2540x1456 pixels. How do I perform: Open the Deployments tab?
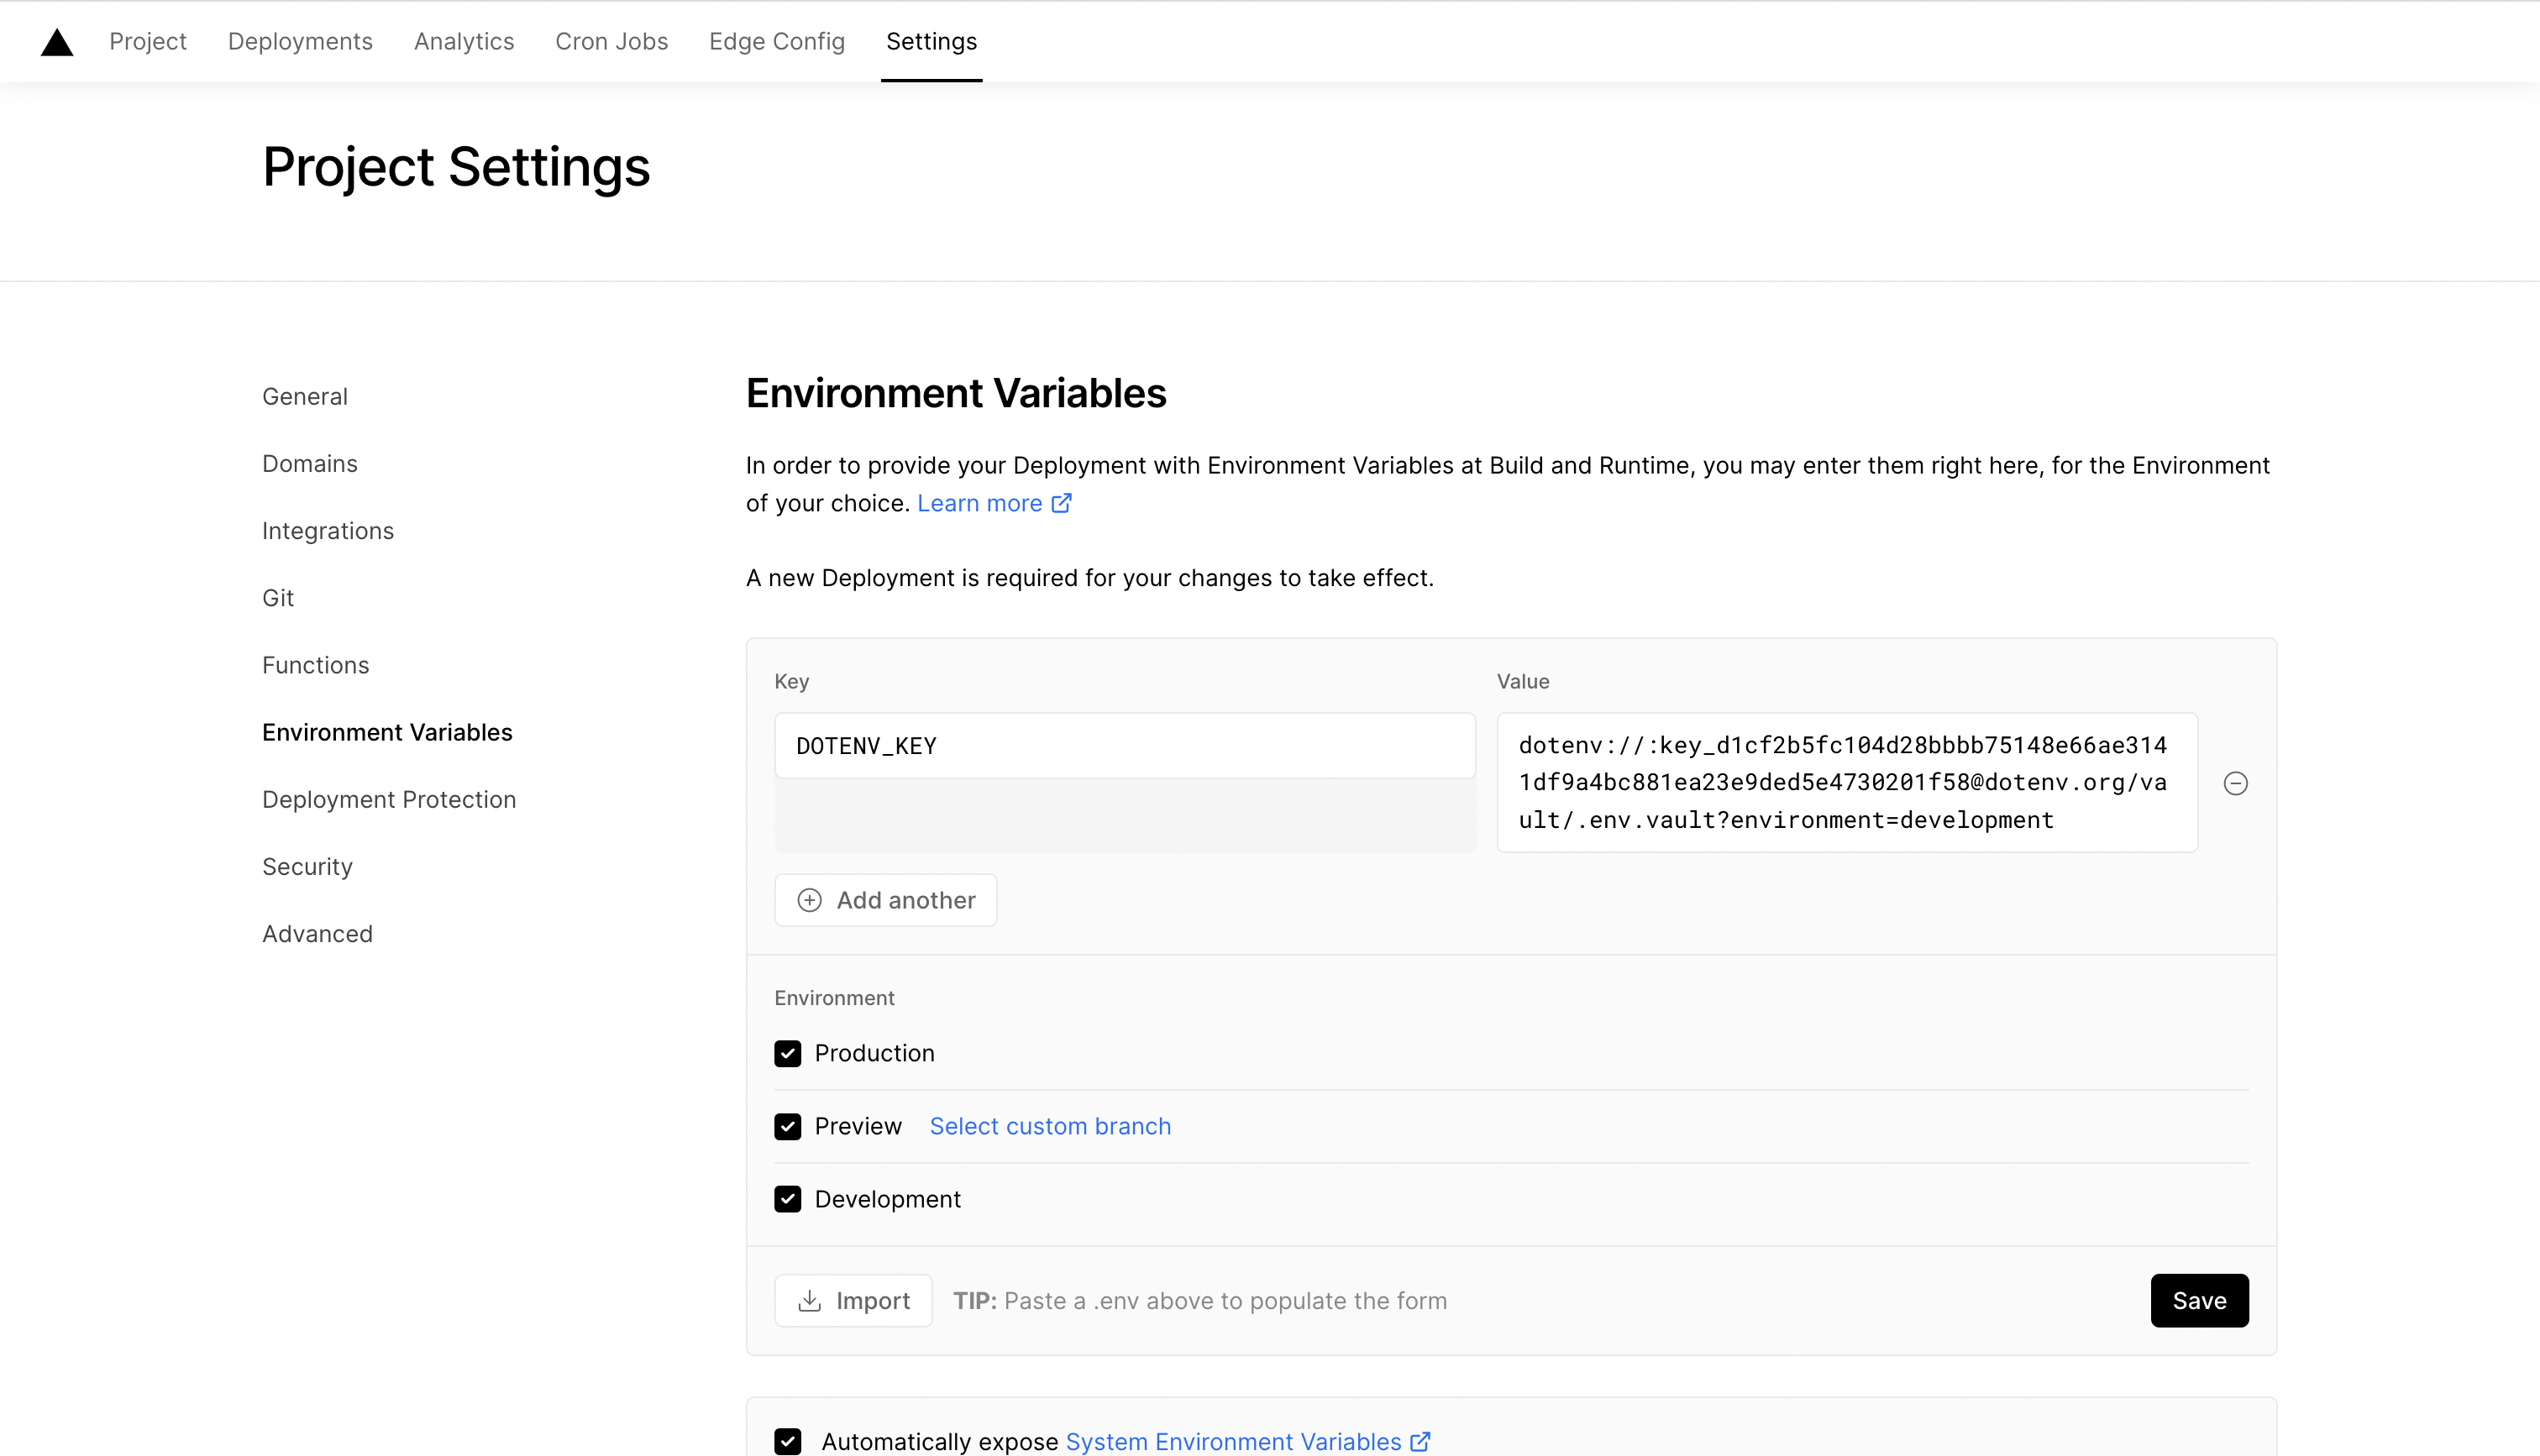coord(300,41)
